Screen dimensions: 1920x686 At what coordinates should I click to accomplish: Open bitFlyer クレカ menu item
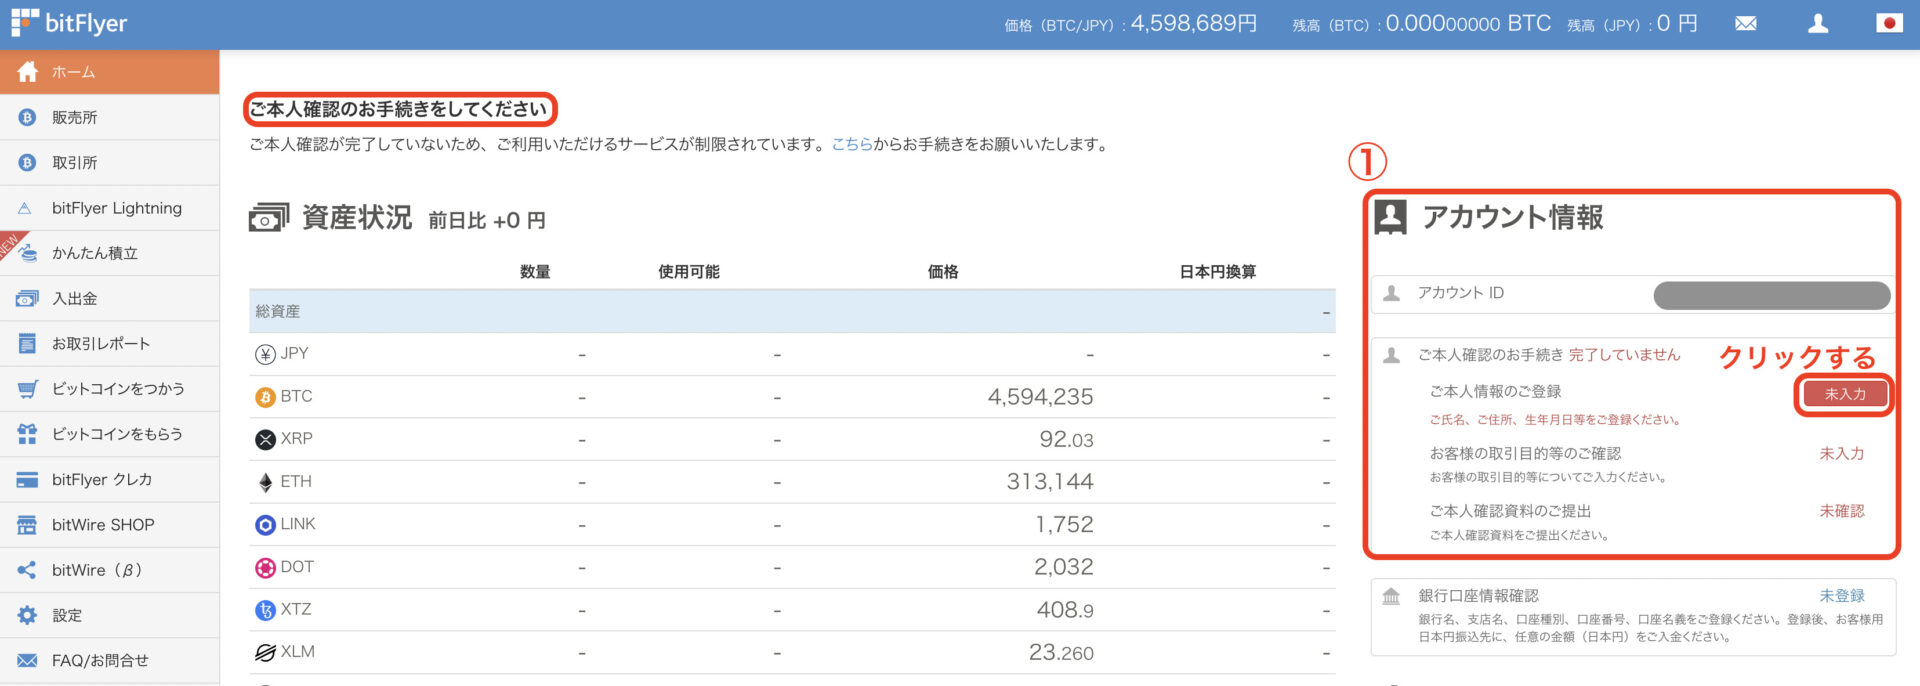pyautogui.click(x=109, y=480)
